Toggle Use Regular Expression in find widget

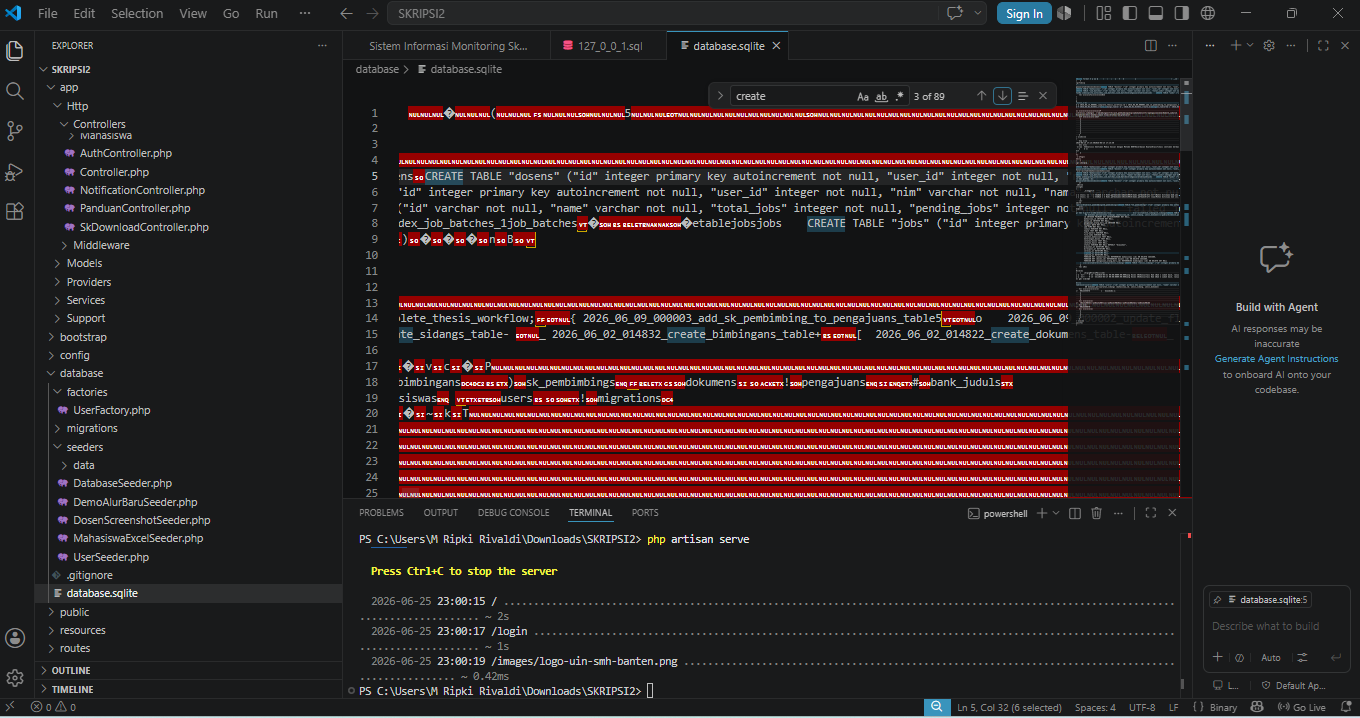(x=899, y=96)
